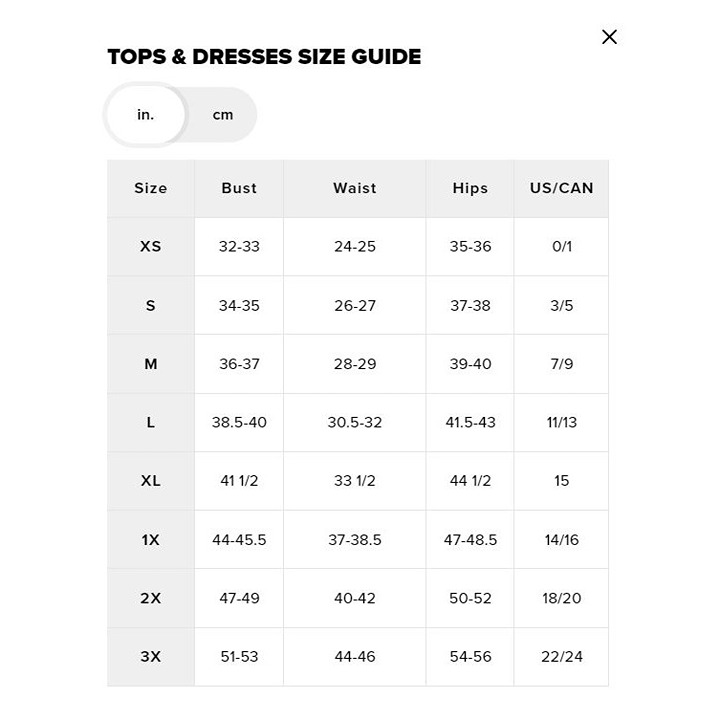
Task: Select the S size row label
Action: point(151,305)
